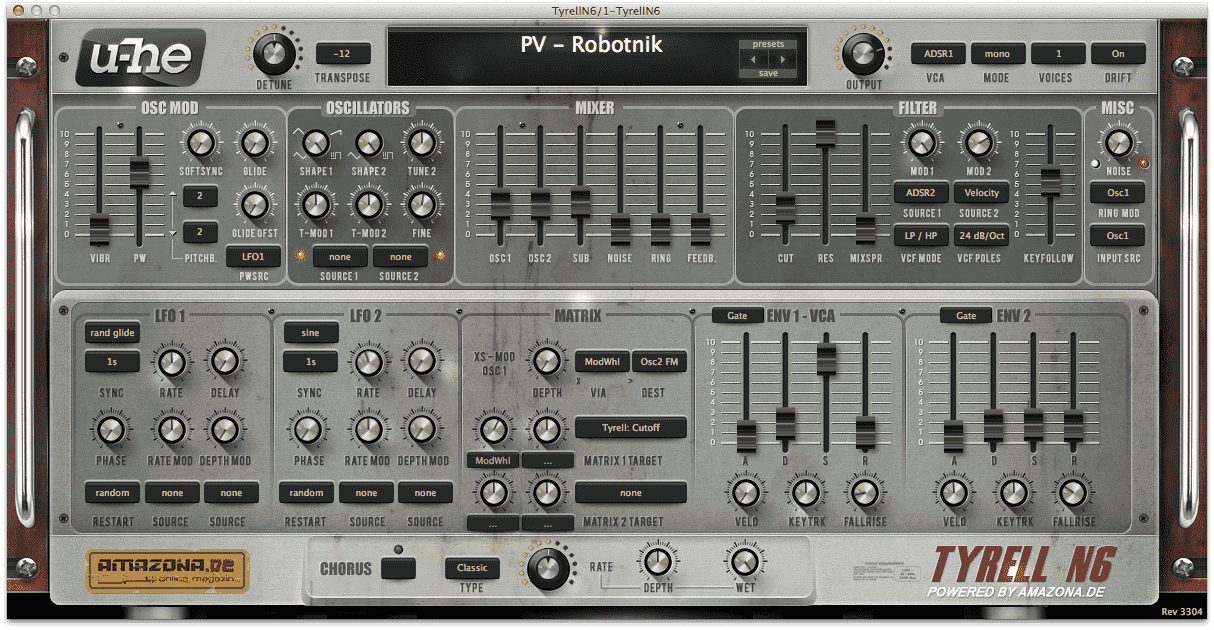Open the Classic chorus type selector
Viewport: 1214px width, 630px height.
click(471, 568)
